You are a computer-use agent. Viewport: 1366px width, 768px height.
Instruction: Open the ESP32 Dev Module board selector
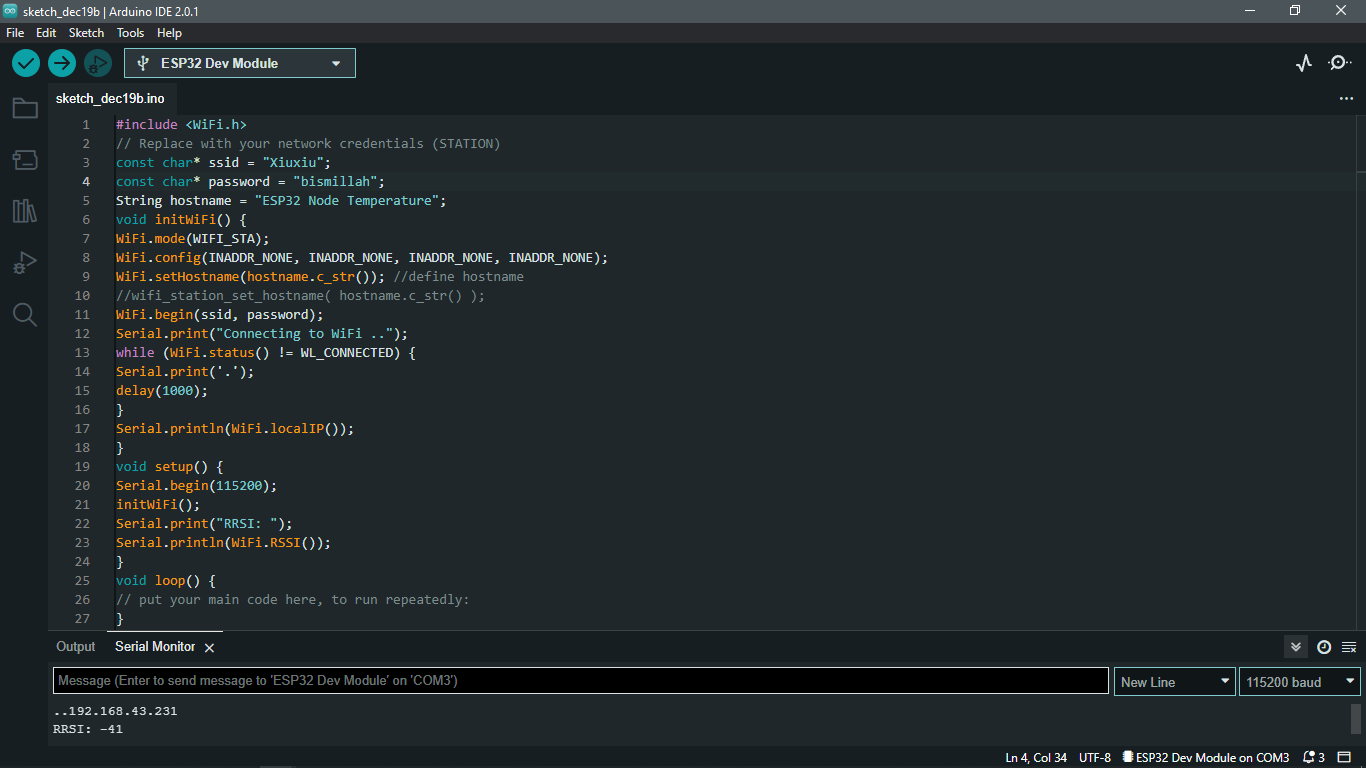tap(239, 62)
